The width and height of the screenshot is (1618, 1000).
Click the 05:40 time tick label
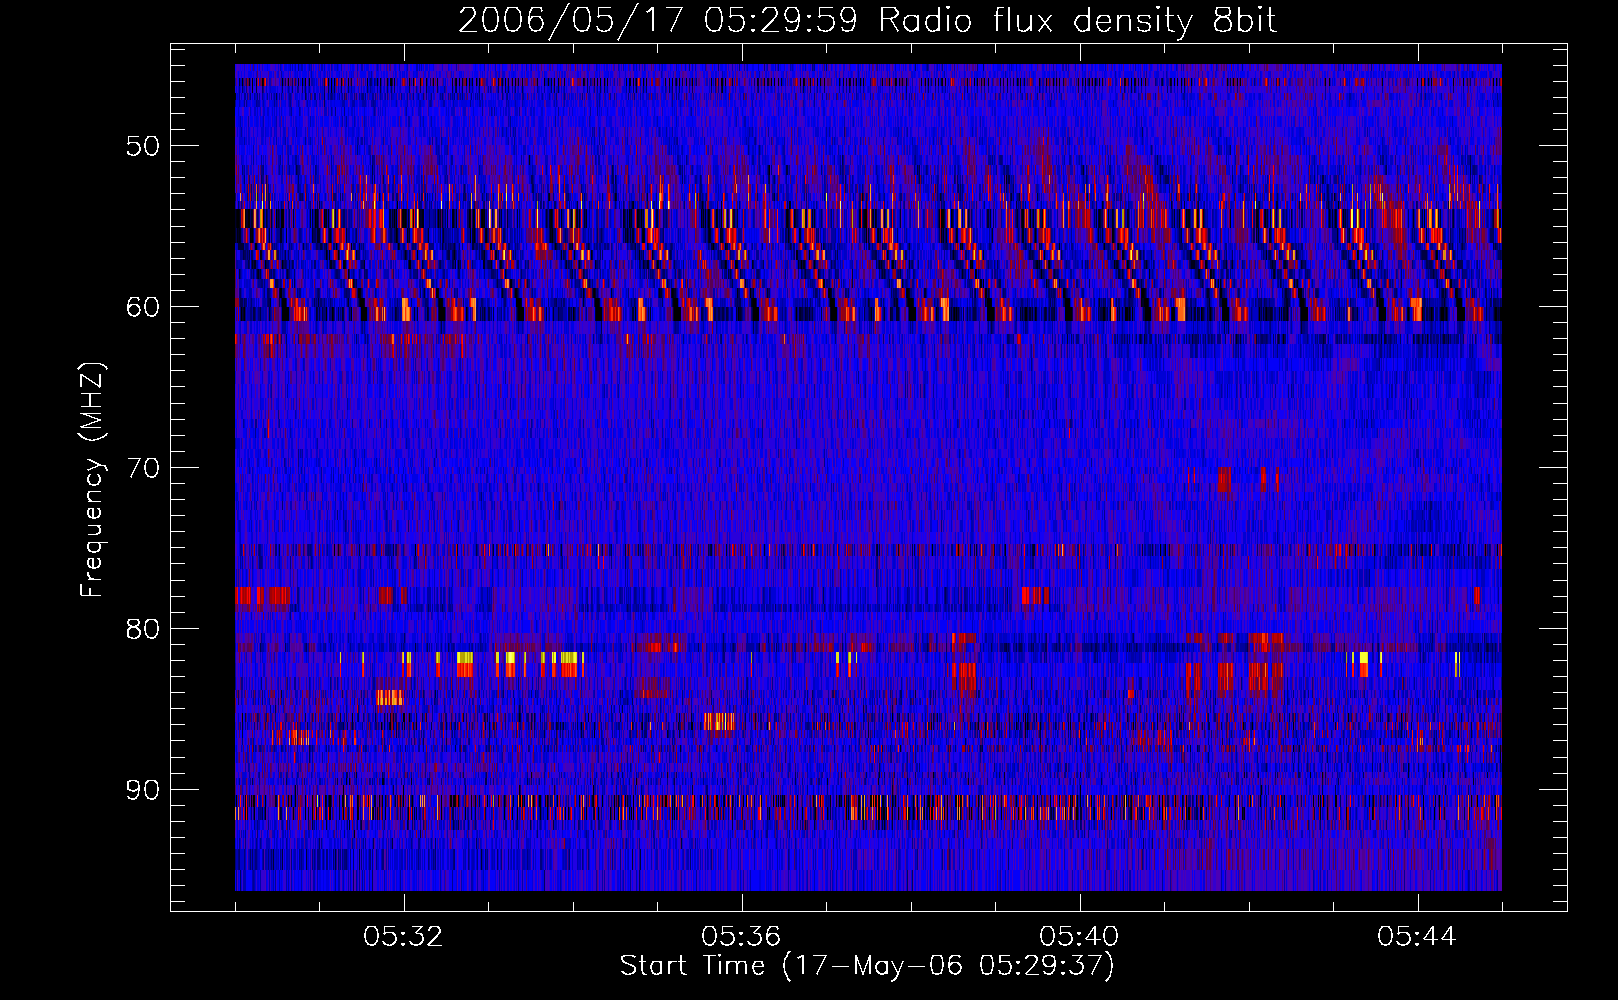(x=1079, y=937)
